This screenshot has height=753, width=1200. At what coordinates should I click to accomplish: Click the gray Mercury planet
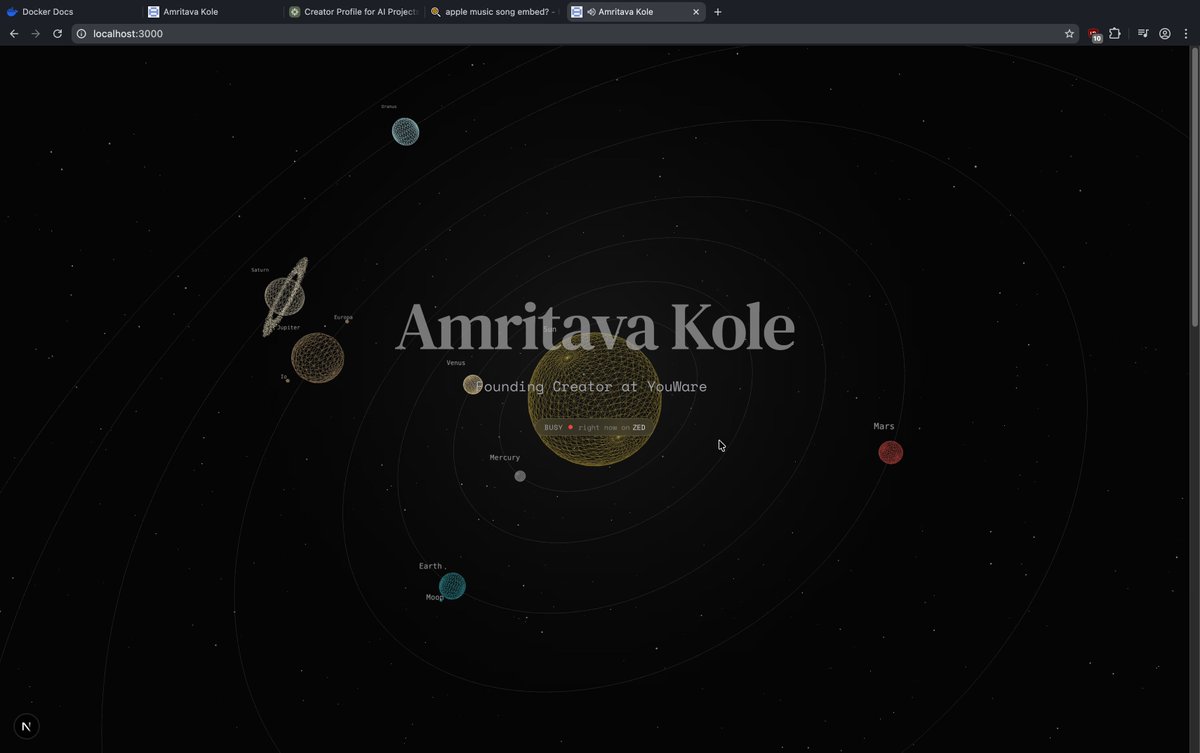(520, 476)
